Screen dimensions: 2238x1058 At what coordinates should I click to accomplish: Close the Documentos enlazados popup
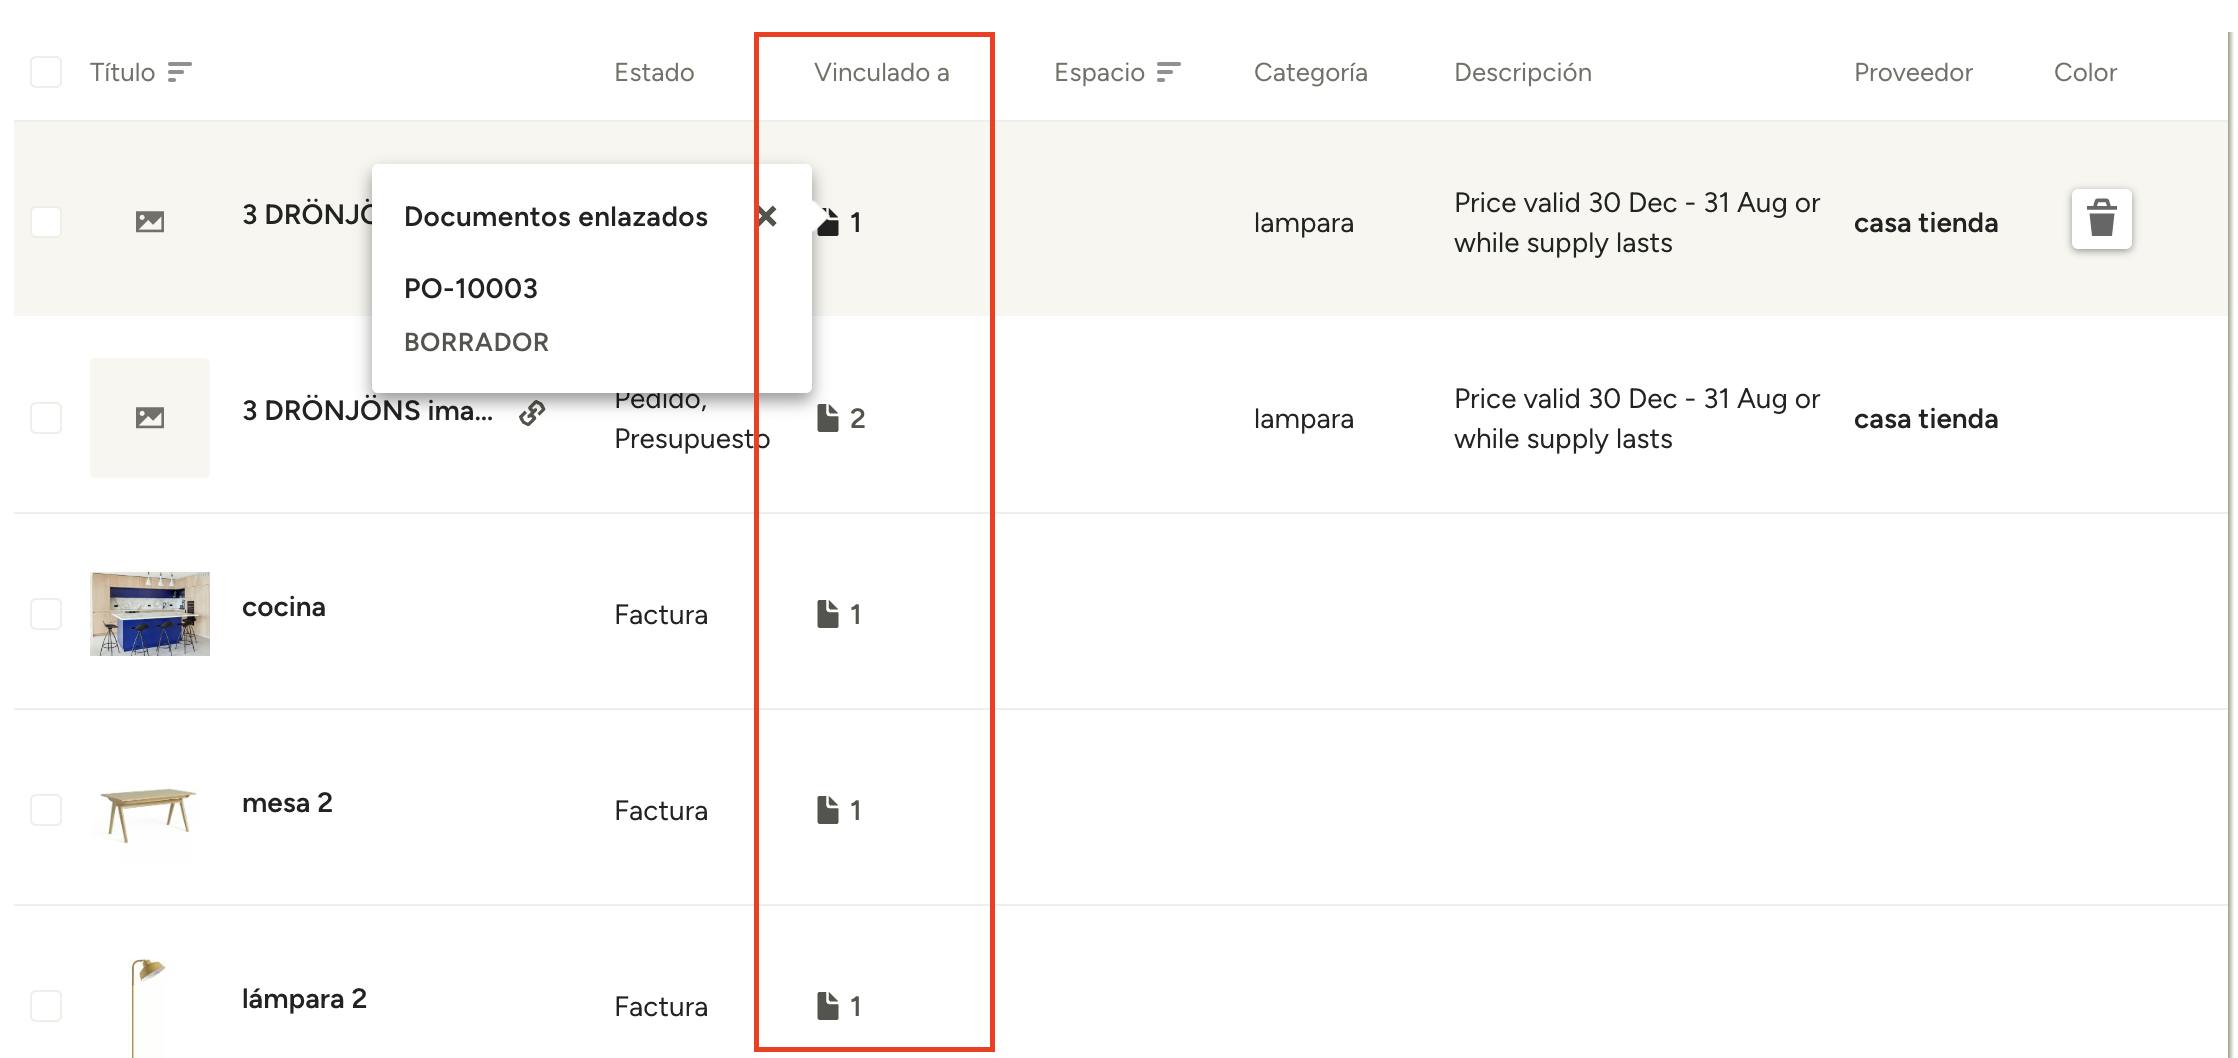point(767,216)
